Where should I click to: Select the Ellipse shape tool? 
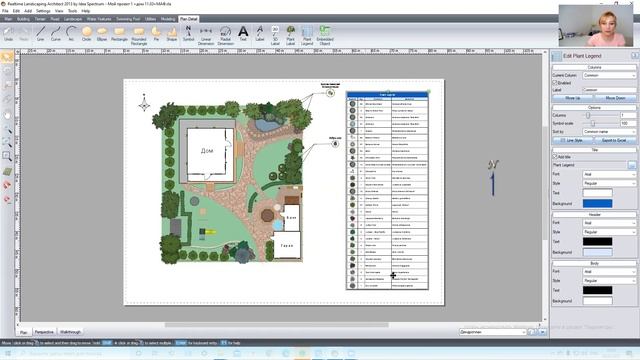point(102,33)
